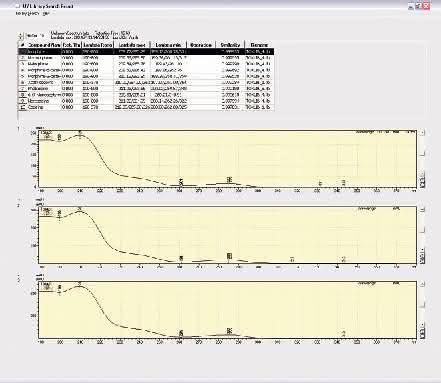This screenshot has width=441, height=383.
Task: Click the Hit No. spinner arrows
Action: tap(21, 35)
